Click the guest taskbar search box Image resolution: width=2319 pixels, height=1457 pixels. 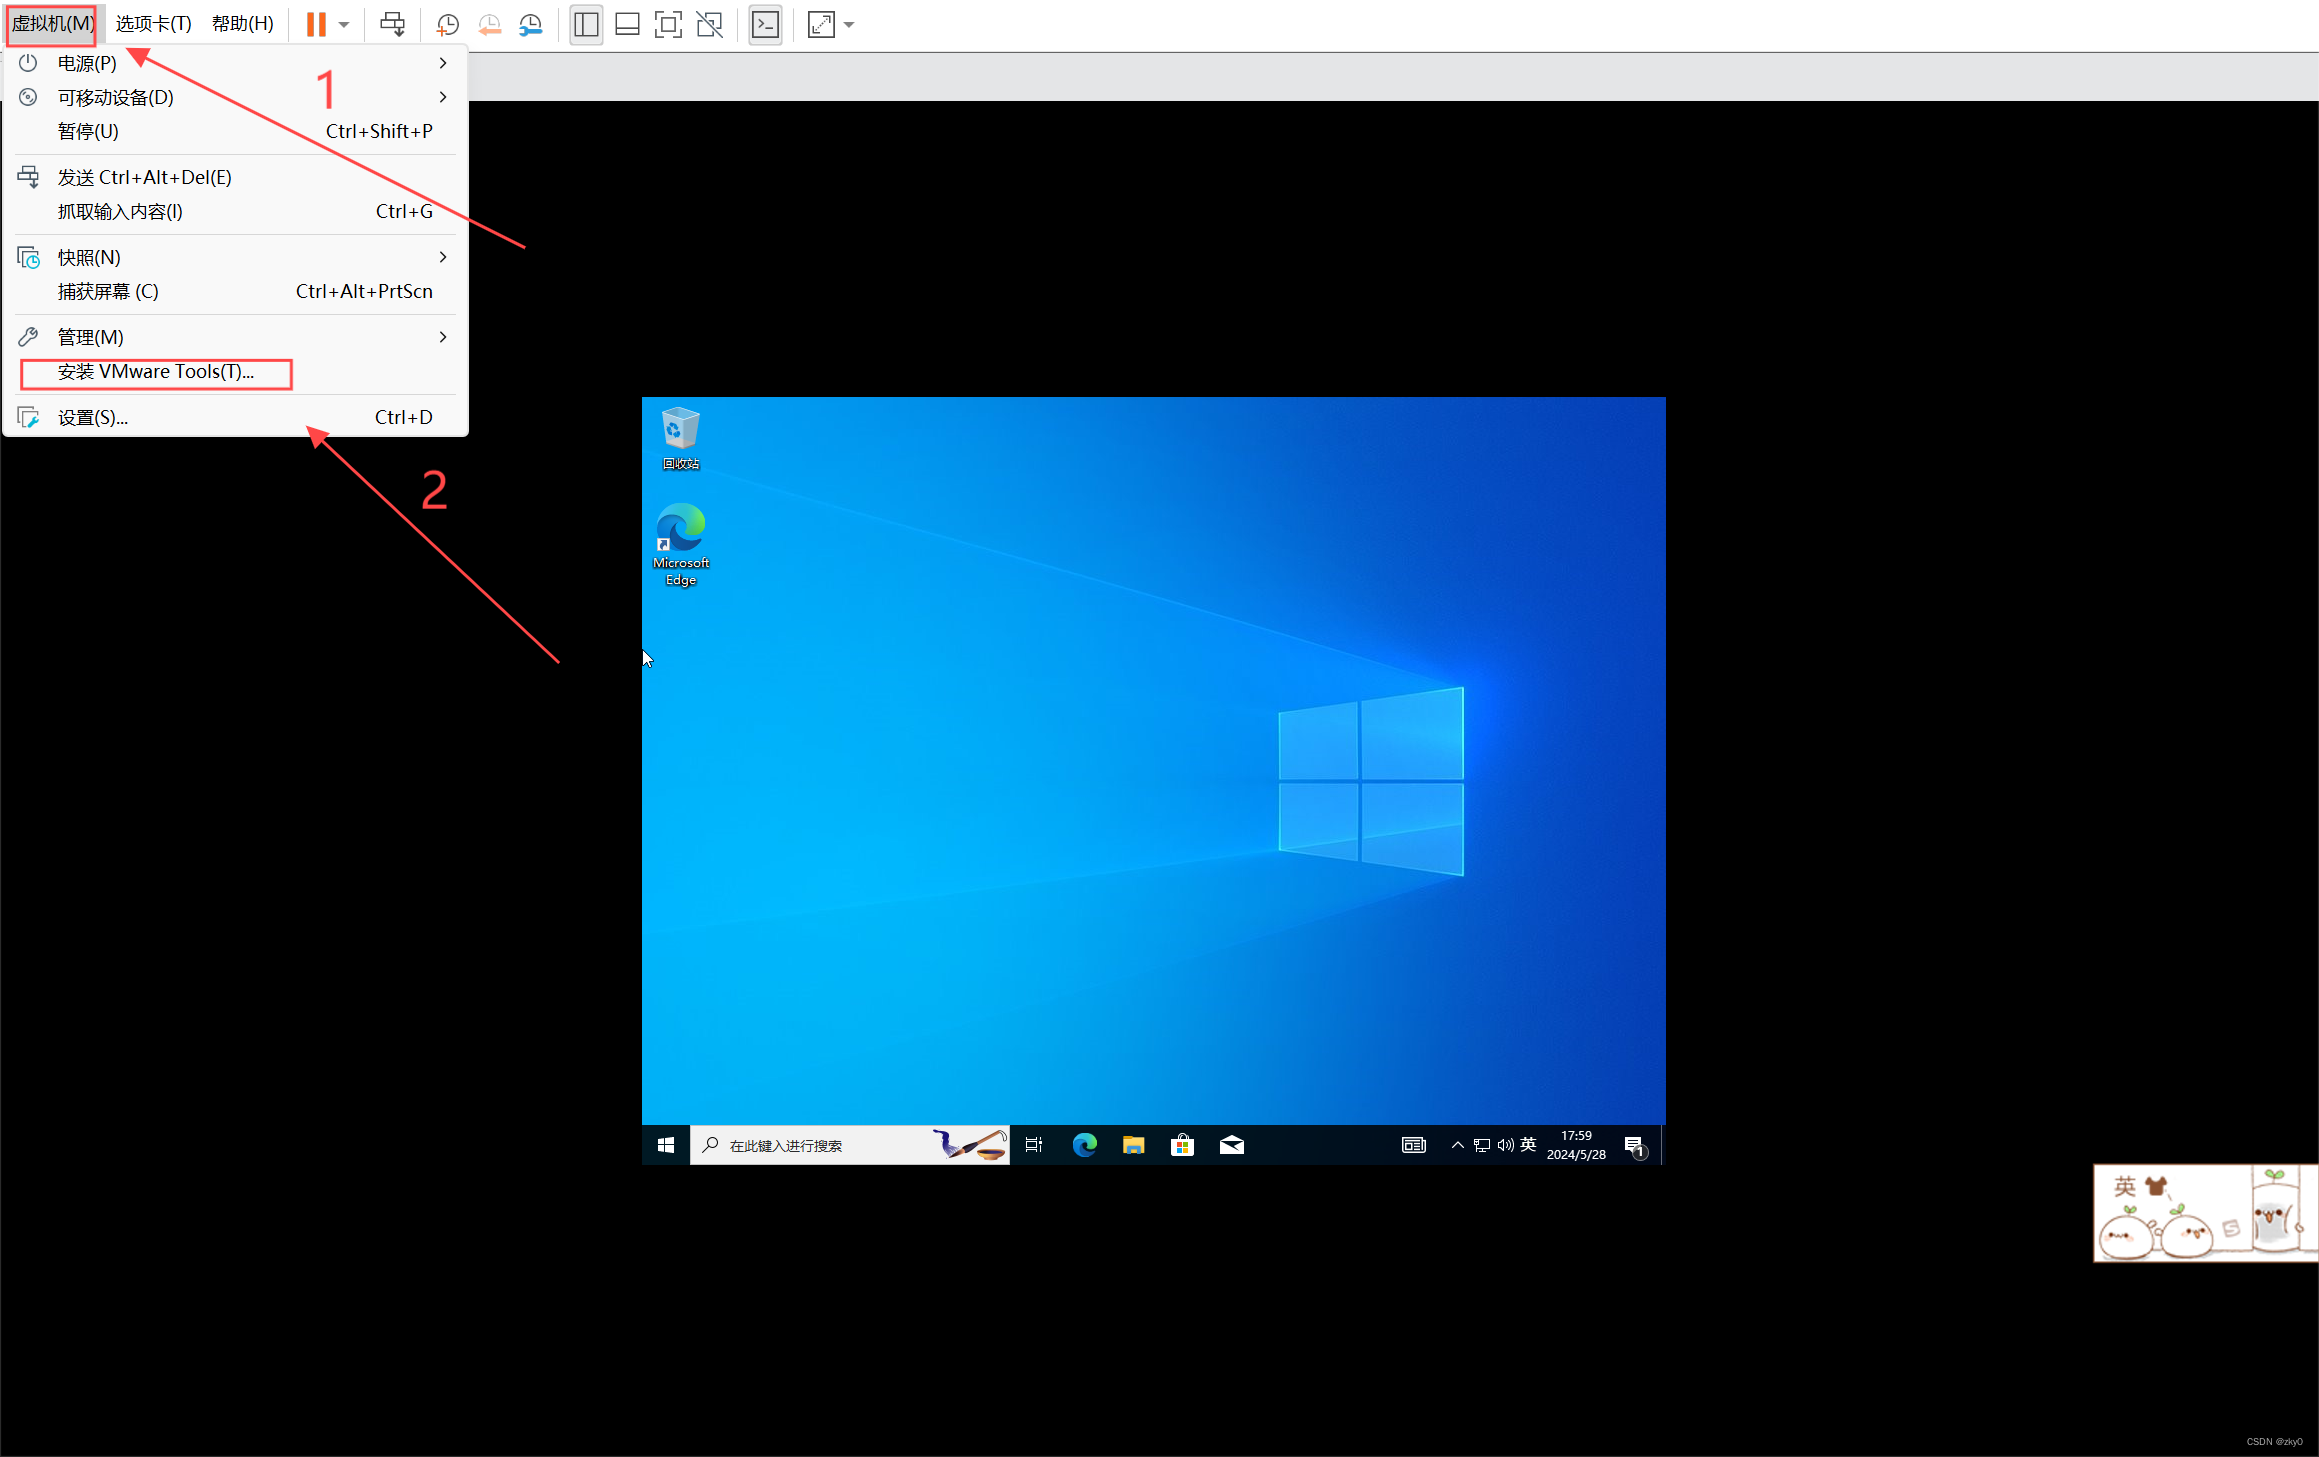[x=820, y=1145]
